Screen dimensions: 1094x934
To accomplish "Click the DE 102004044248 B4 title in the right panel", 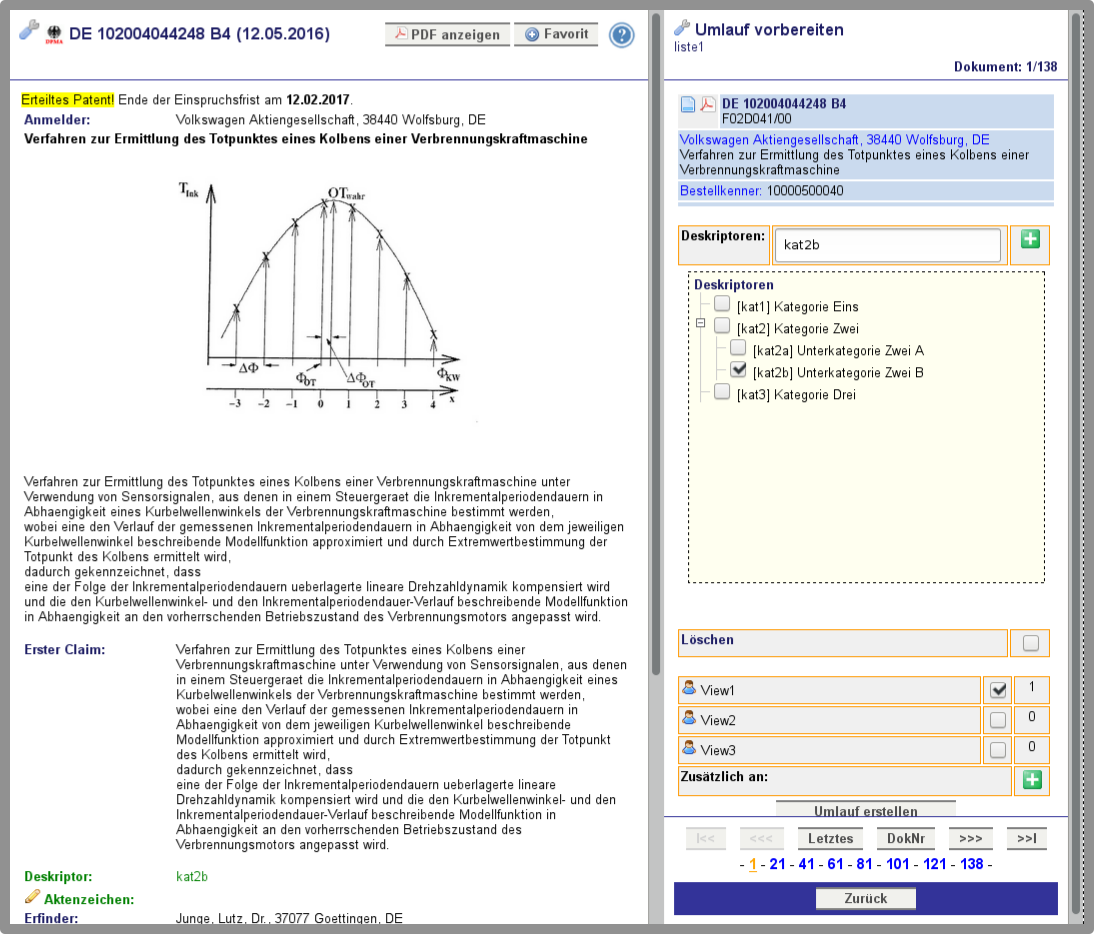I will (784, 104).
